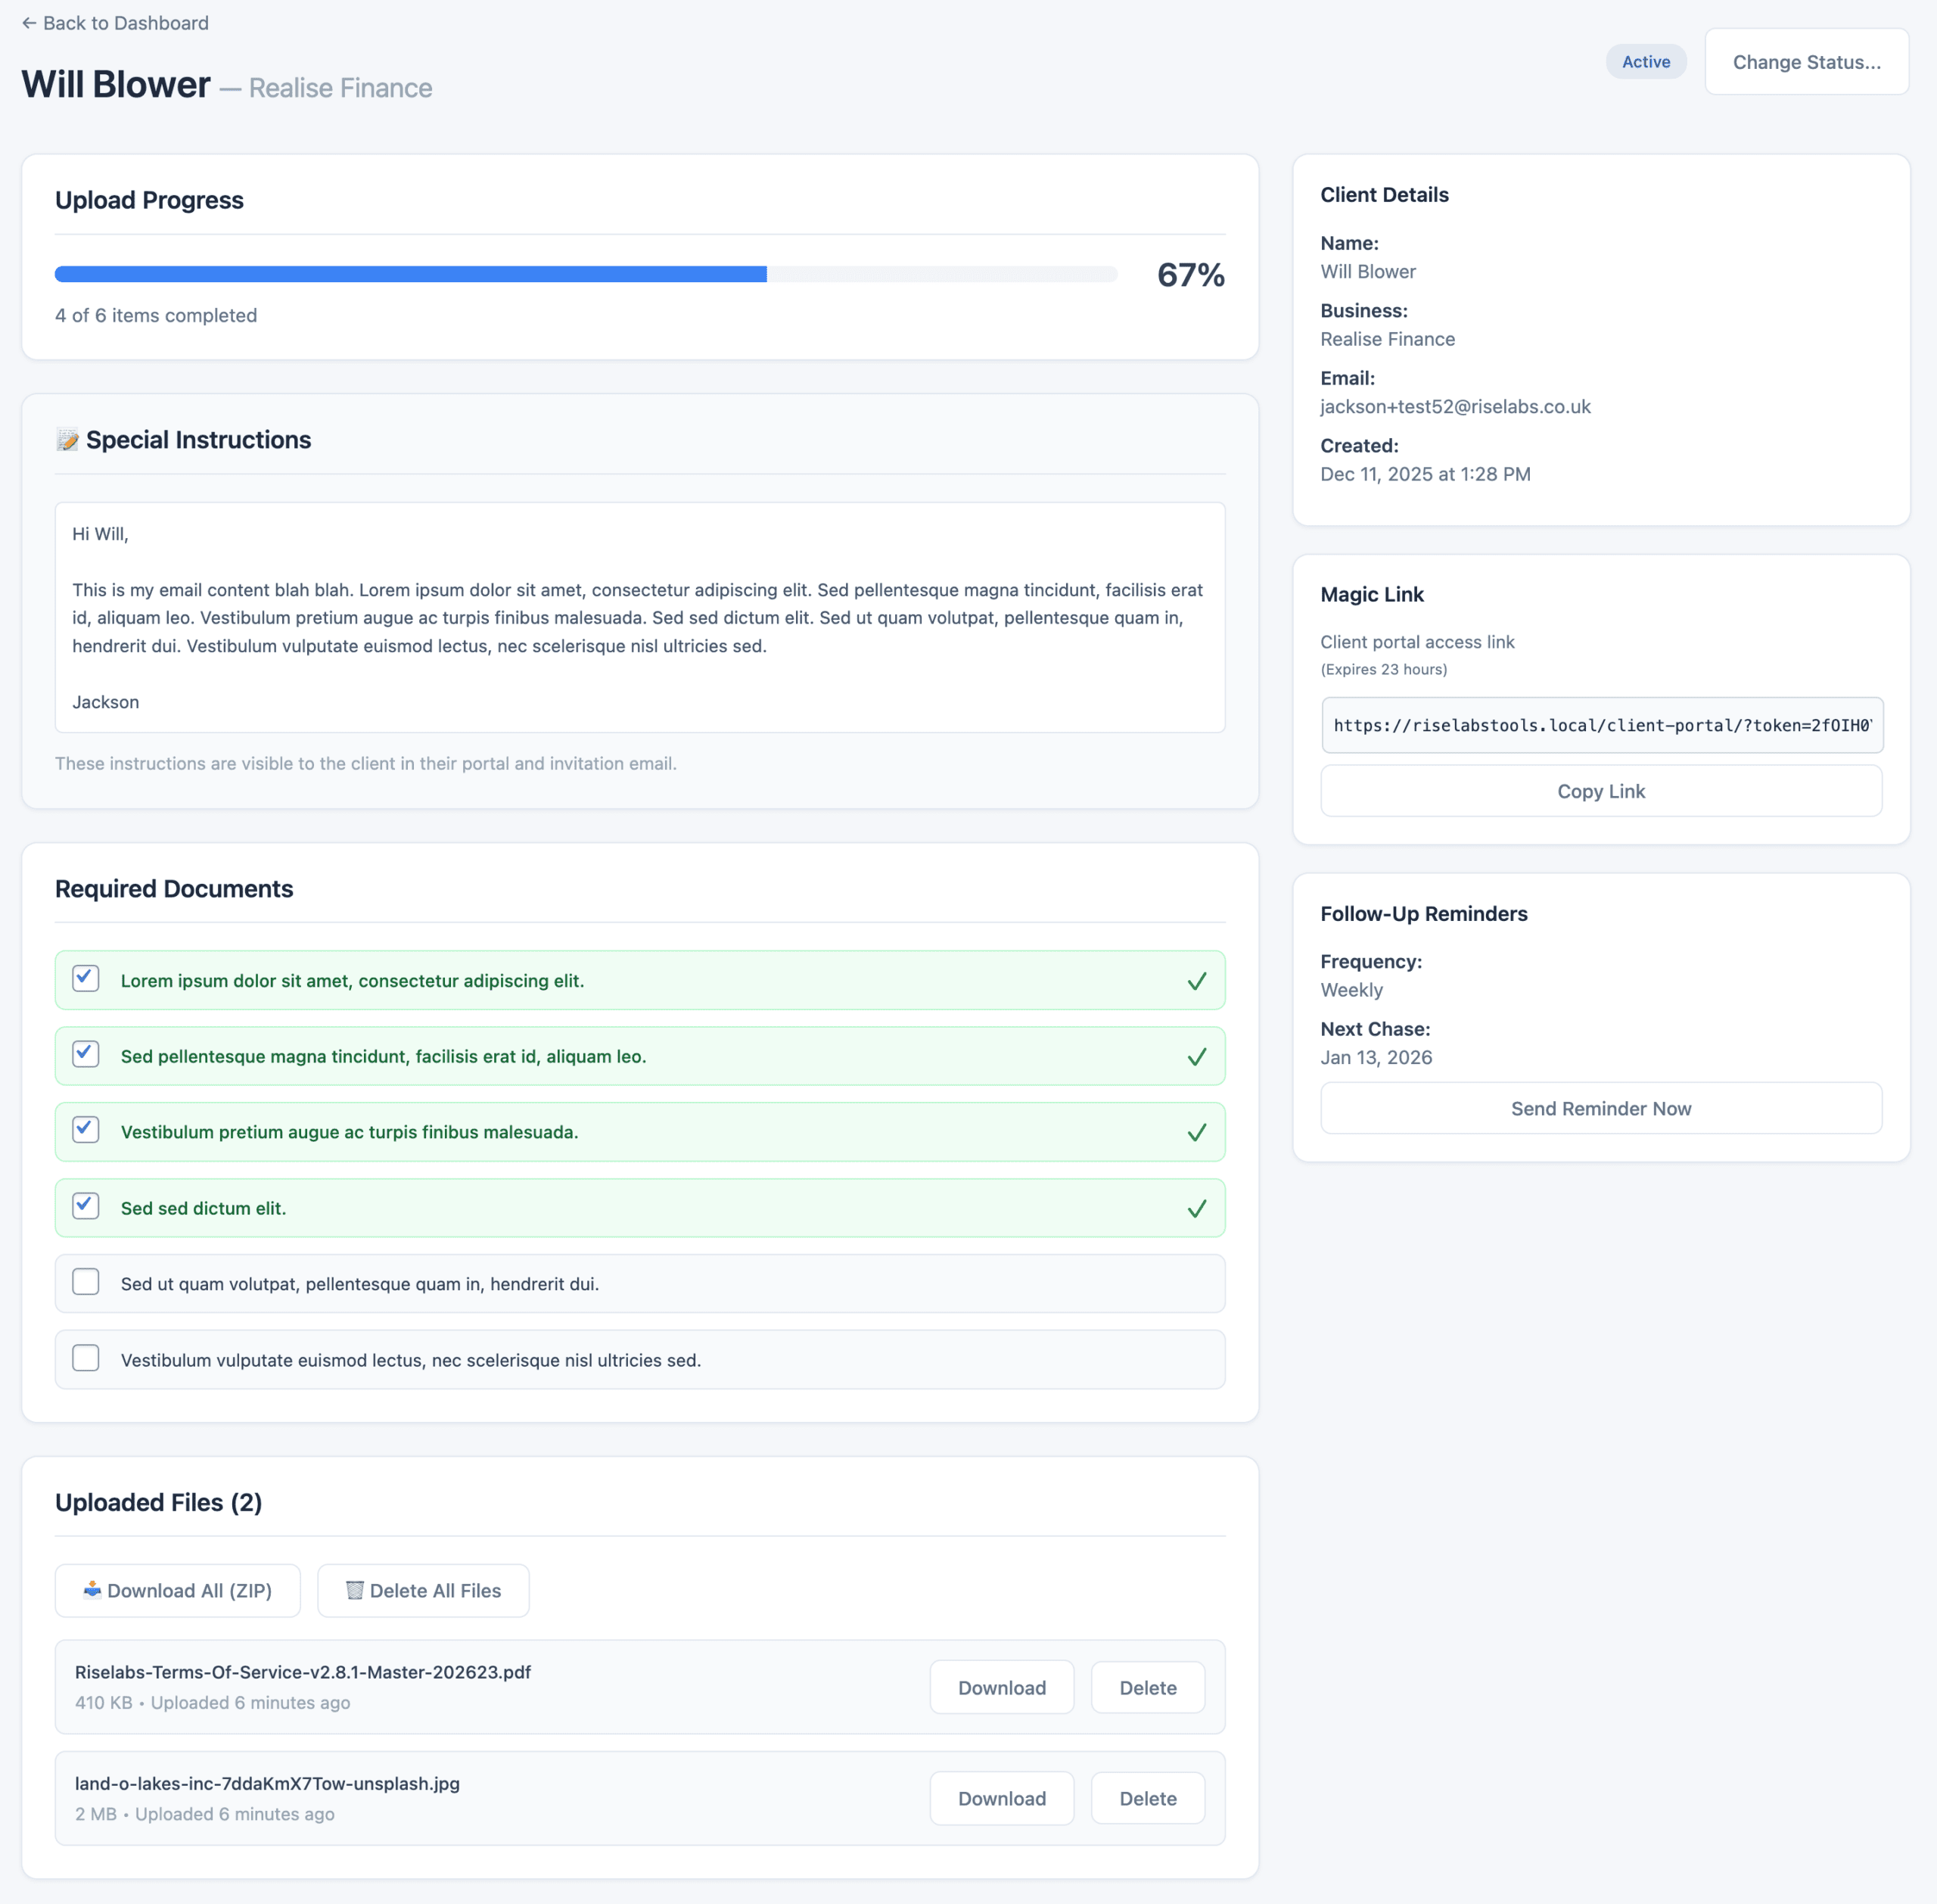Viewport: 1937px width, 1904px height.
Task: Click the checkmark on Sed pellentesque magna row
Action: click(1196, 1056)
